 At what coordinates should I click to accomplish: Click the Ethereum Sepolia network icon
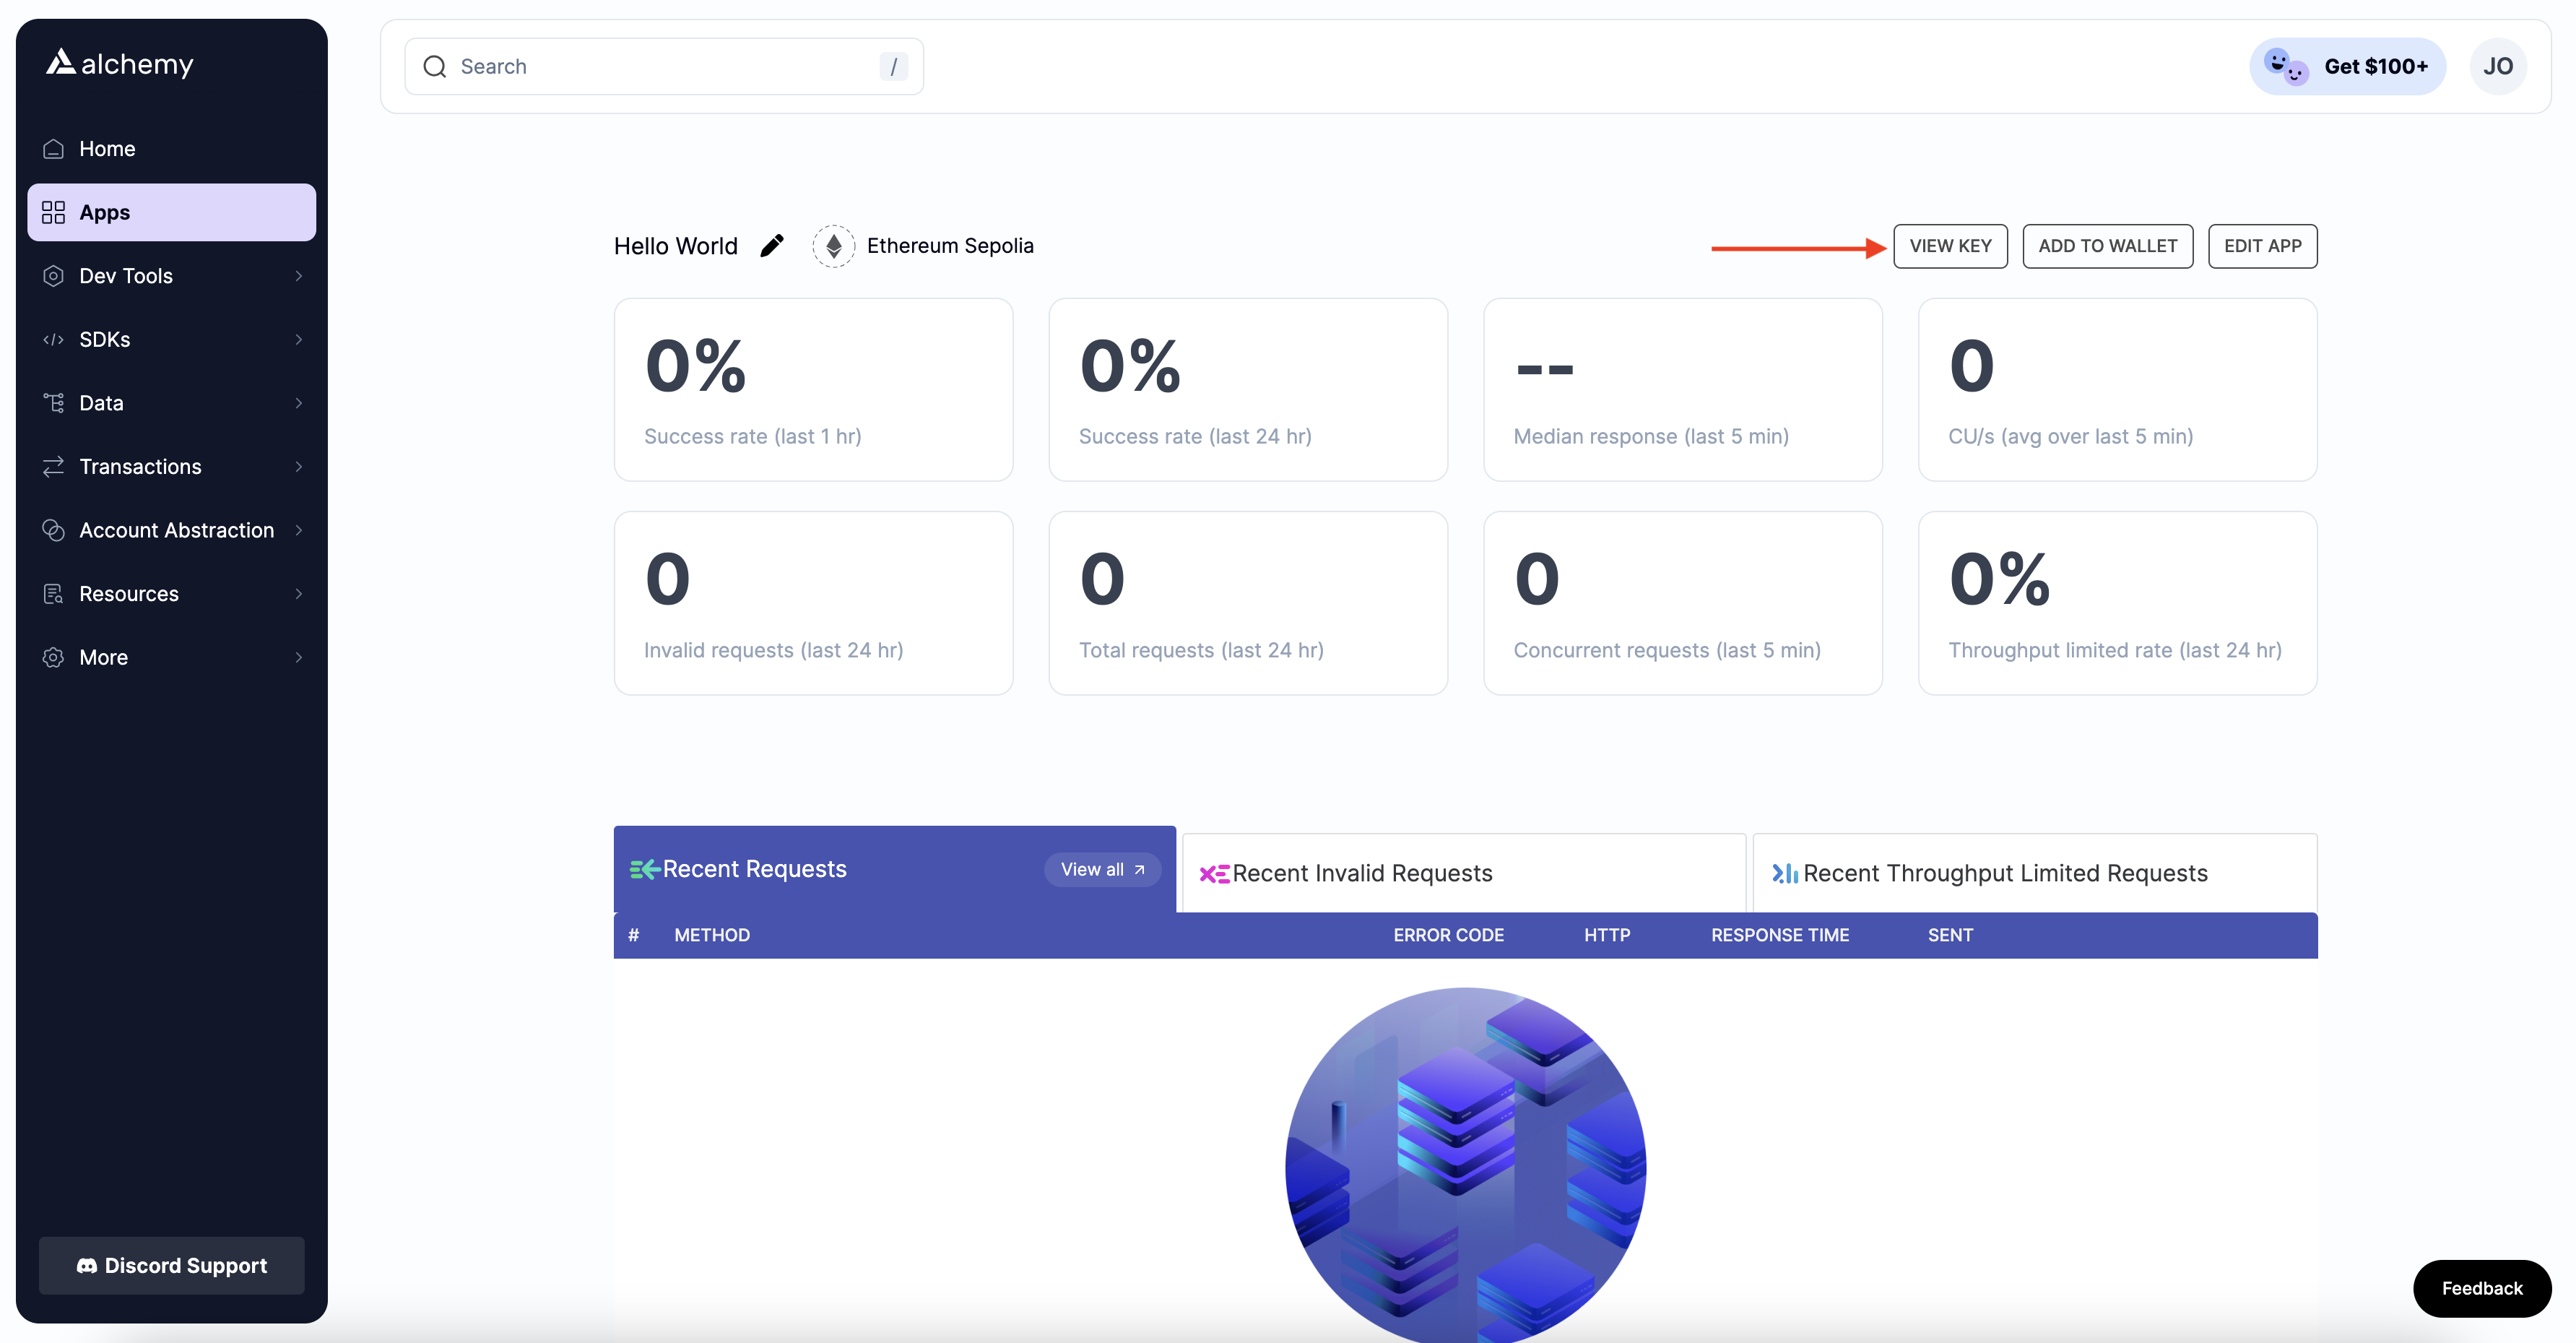coord(833,246)
